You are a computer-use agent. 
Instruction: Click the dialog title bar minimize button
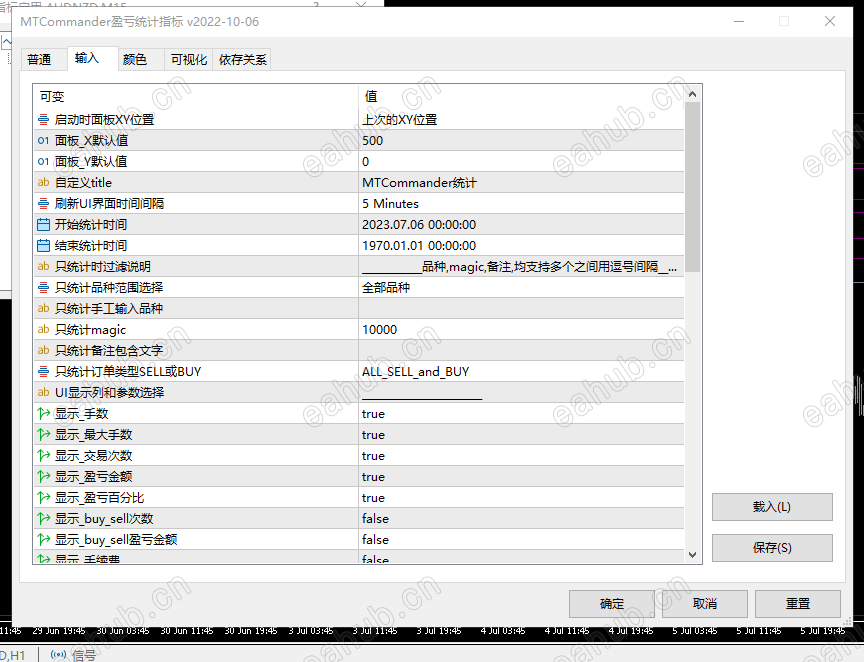click(x=739, y=21)
